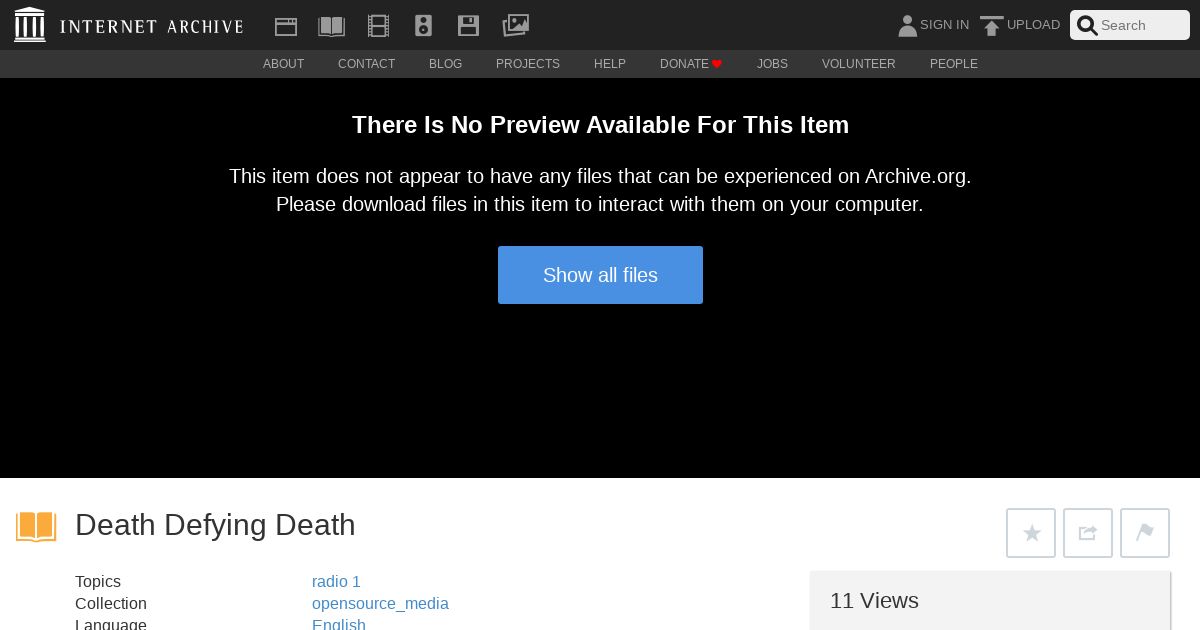Click the red heart next to Donate
The width and height of the screenshot is (1200, 630).
pos(717,64)
